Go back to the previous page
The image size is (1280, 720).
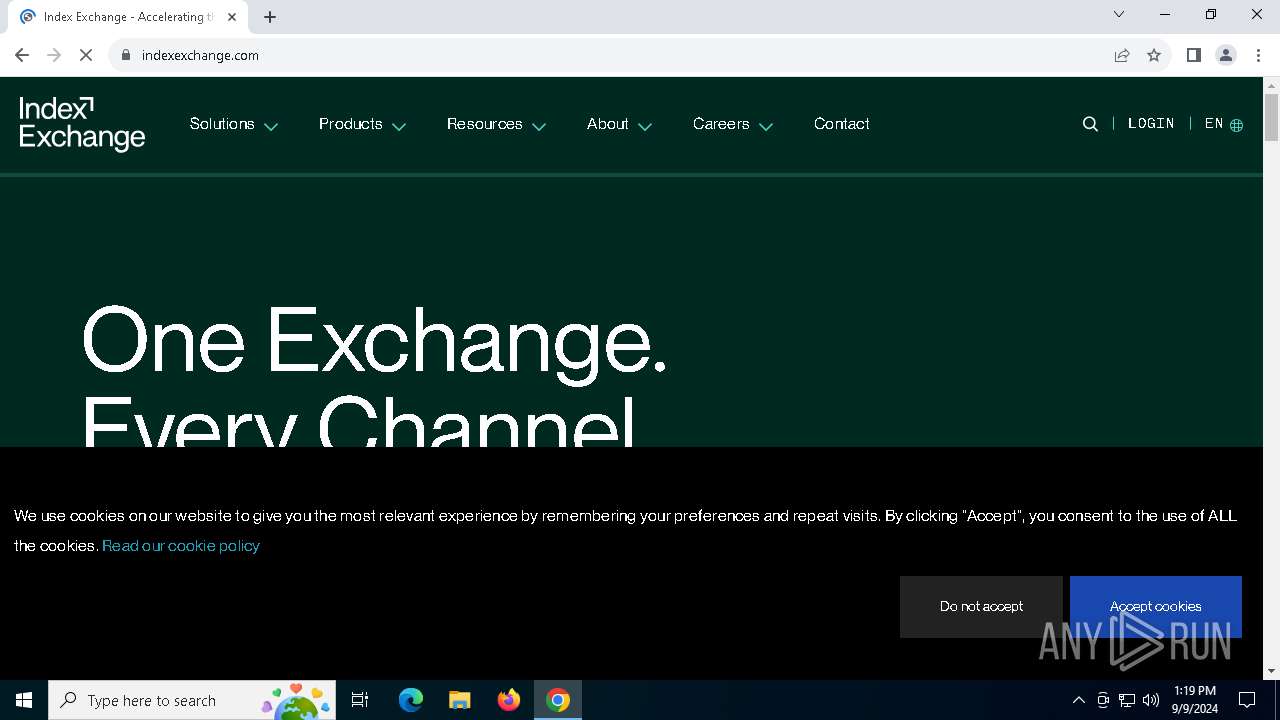(x=22, y=55)
